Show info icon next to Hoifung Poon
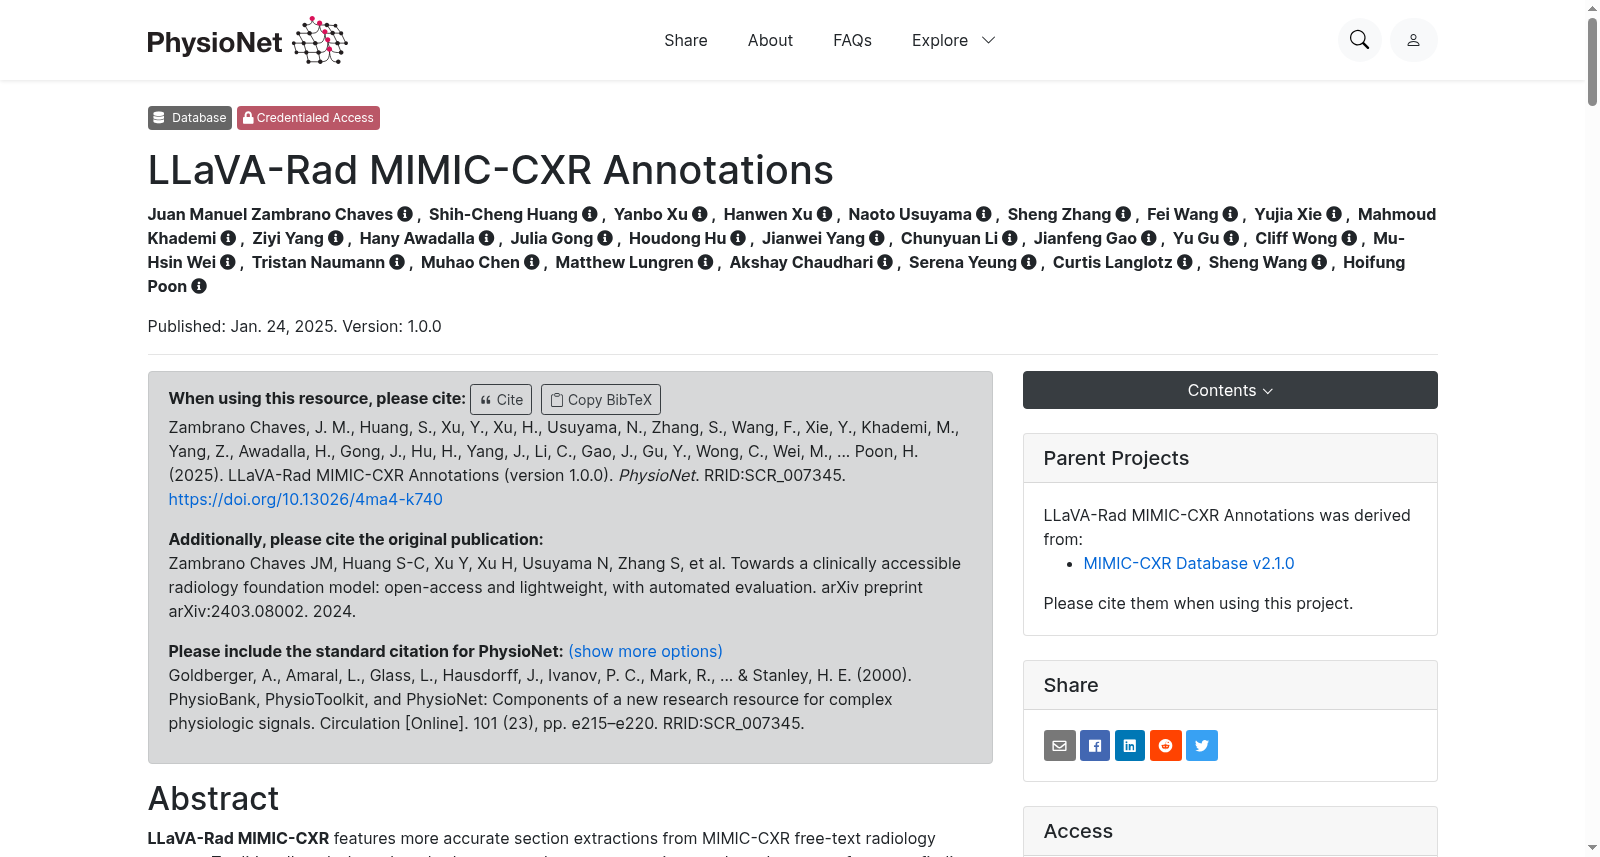Screen dimensions: 1600x857 pyautogui.click(x=199, y=286)
